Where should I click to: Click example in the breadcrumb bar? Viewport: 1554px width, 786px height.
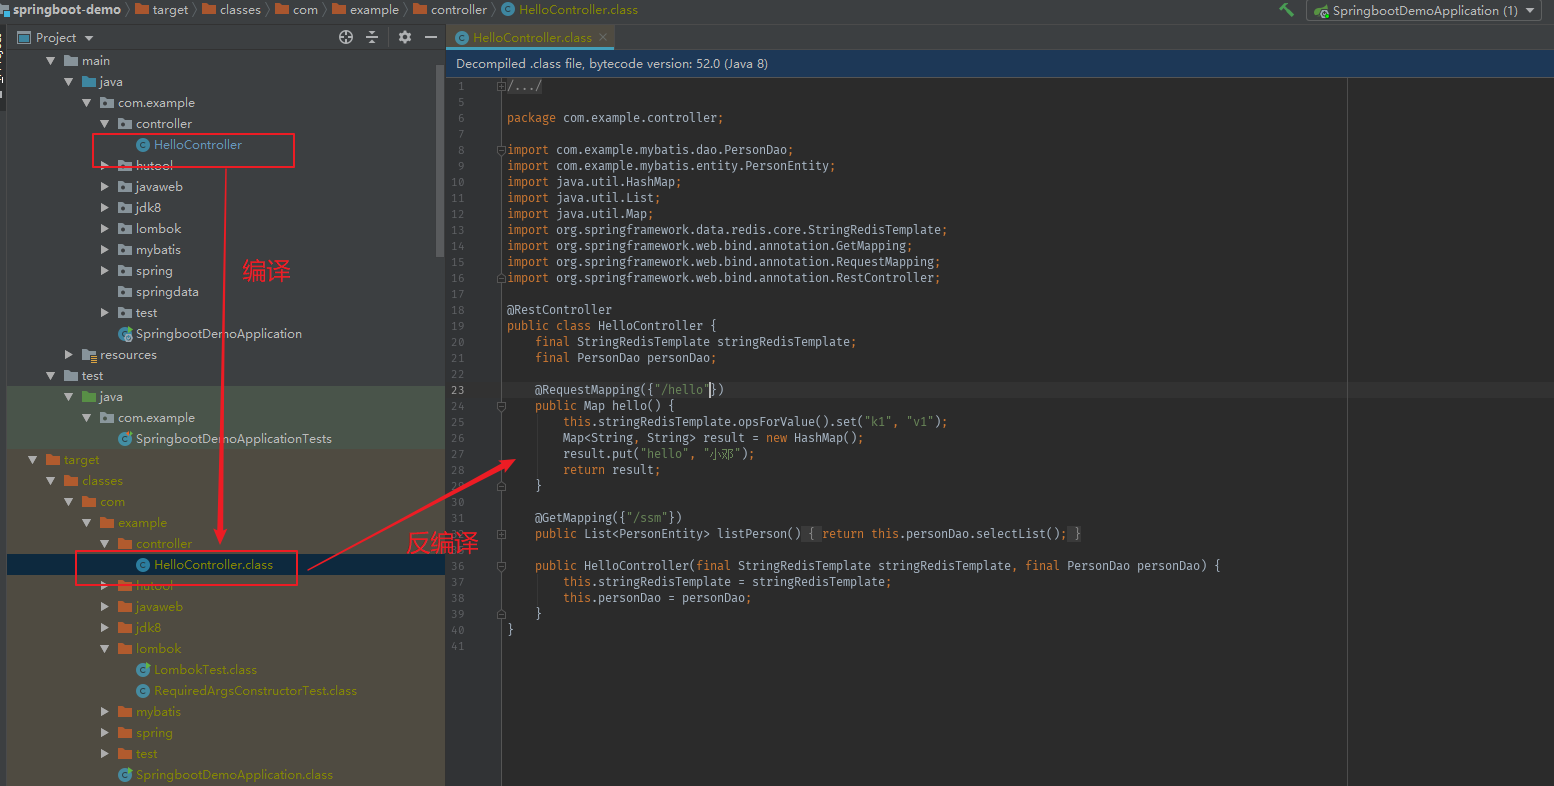tap(365, 9)
